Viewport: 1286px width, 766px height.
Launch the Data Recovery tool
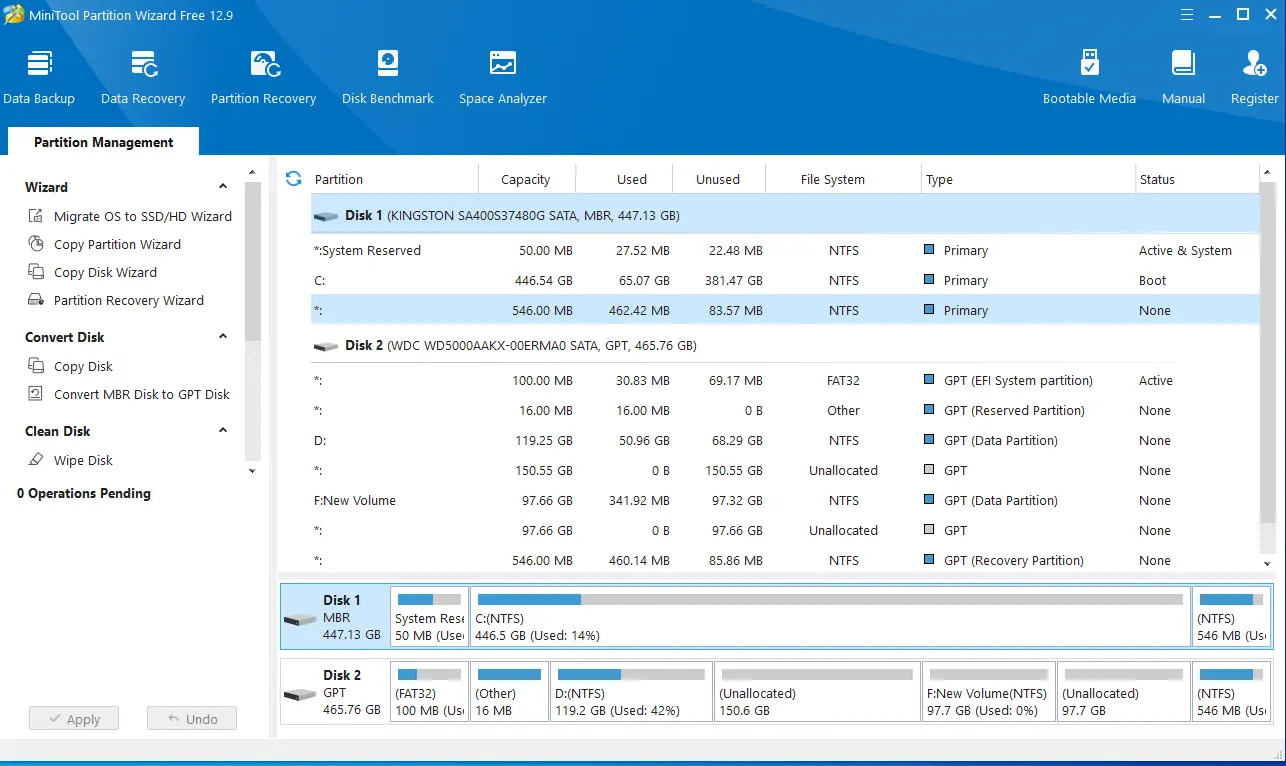click(x=143, y=77)
